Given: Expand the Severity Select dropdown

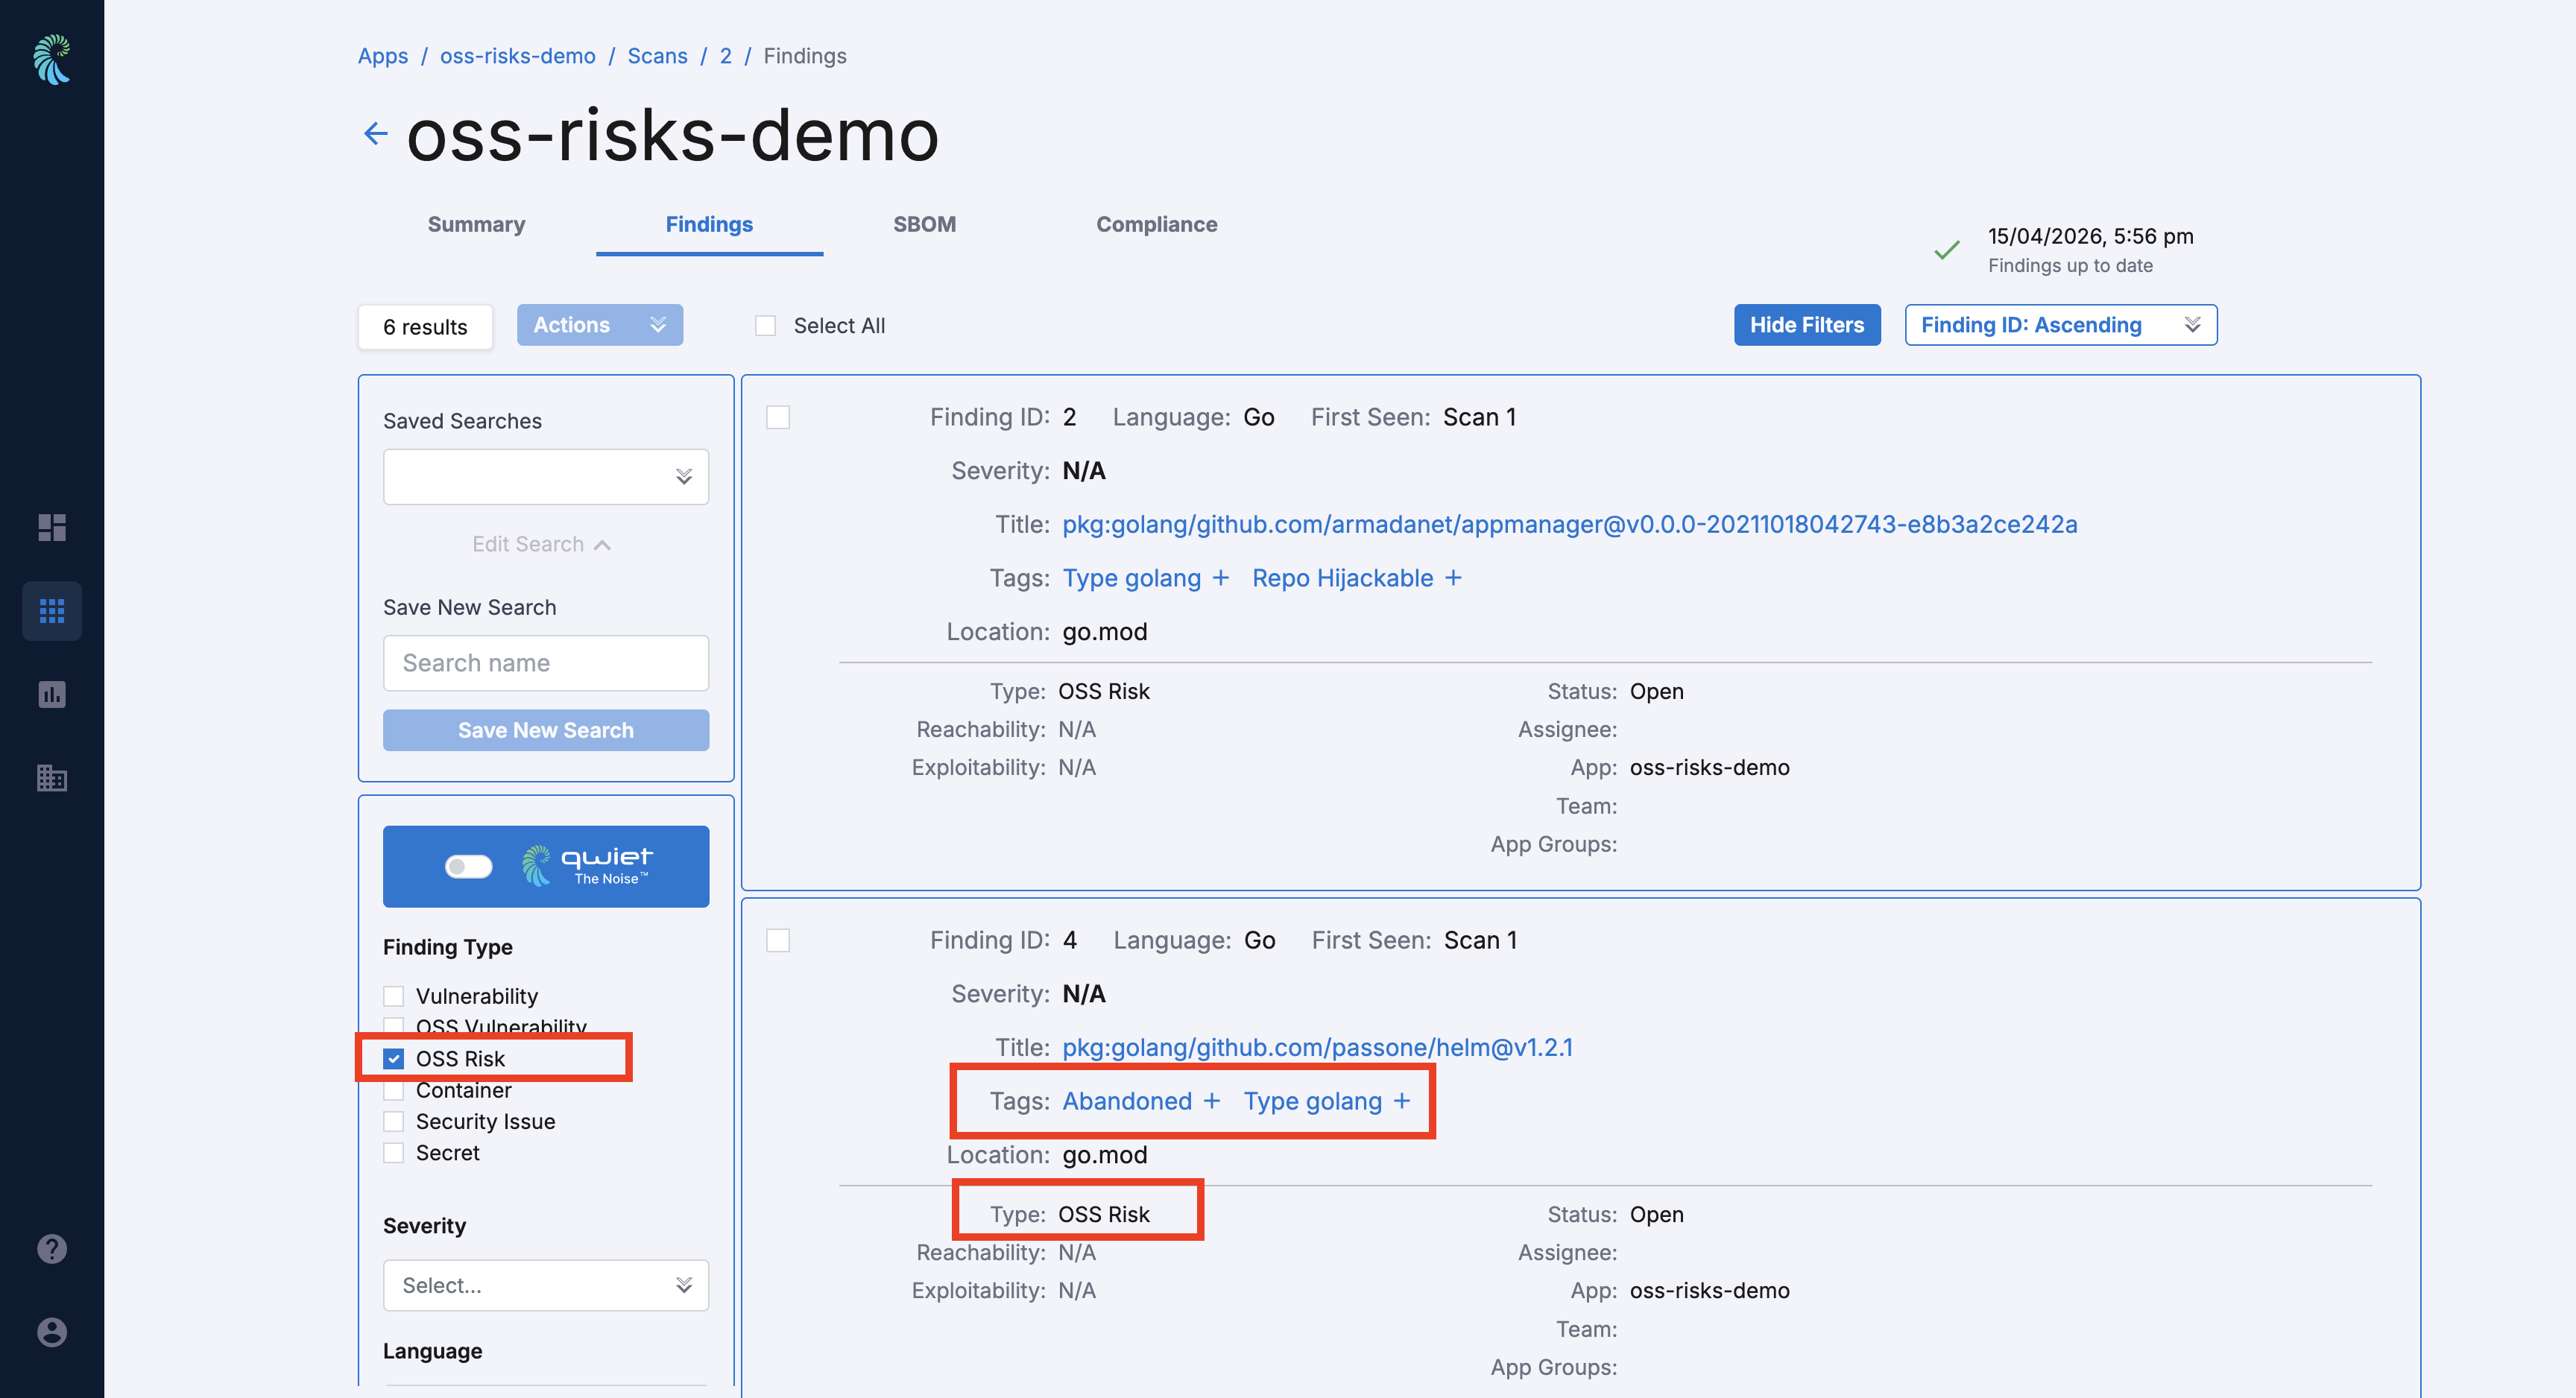Looking at the screenshot, I should [545, 1285].
